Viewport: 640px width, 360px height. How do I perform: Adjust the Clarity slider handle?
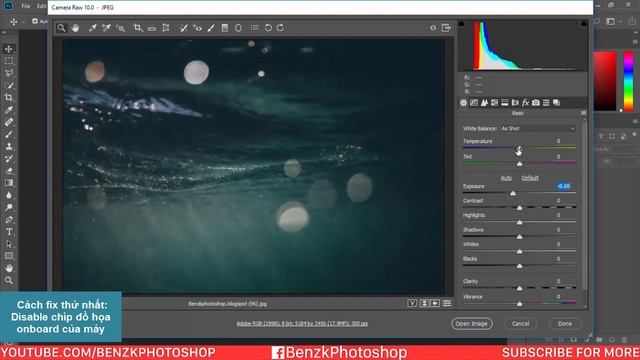[520, 289]
